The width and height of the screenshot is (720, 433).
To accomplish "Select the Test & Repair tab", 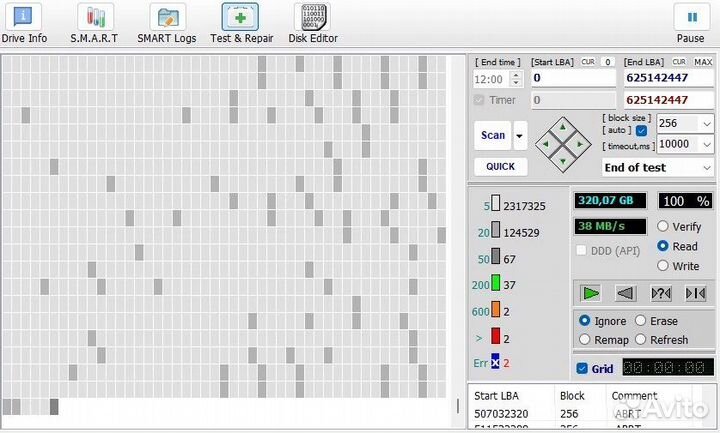I will tap(241, 23).
